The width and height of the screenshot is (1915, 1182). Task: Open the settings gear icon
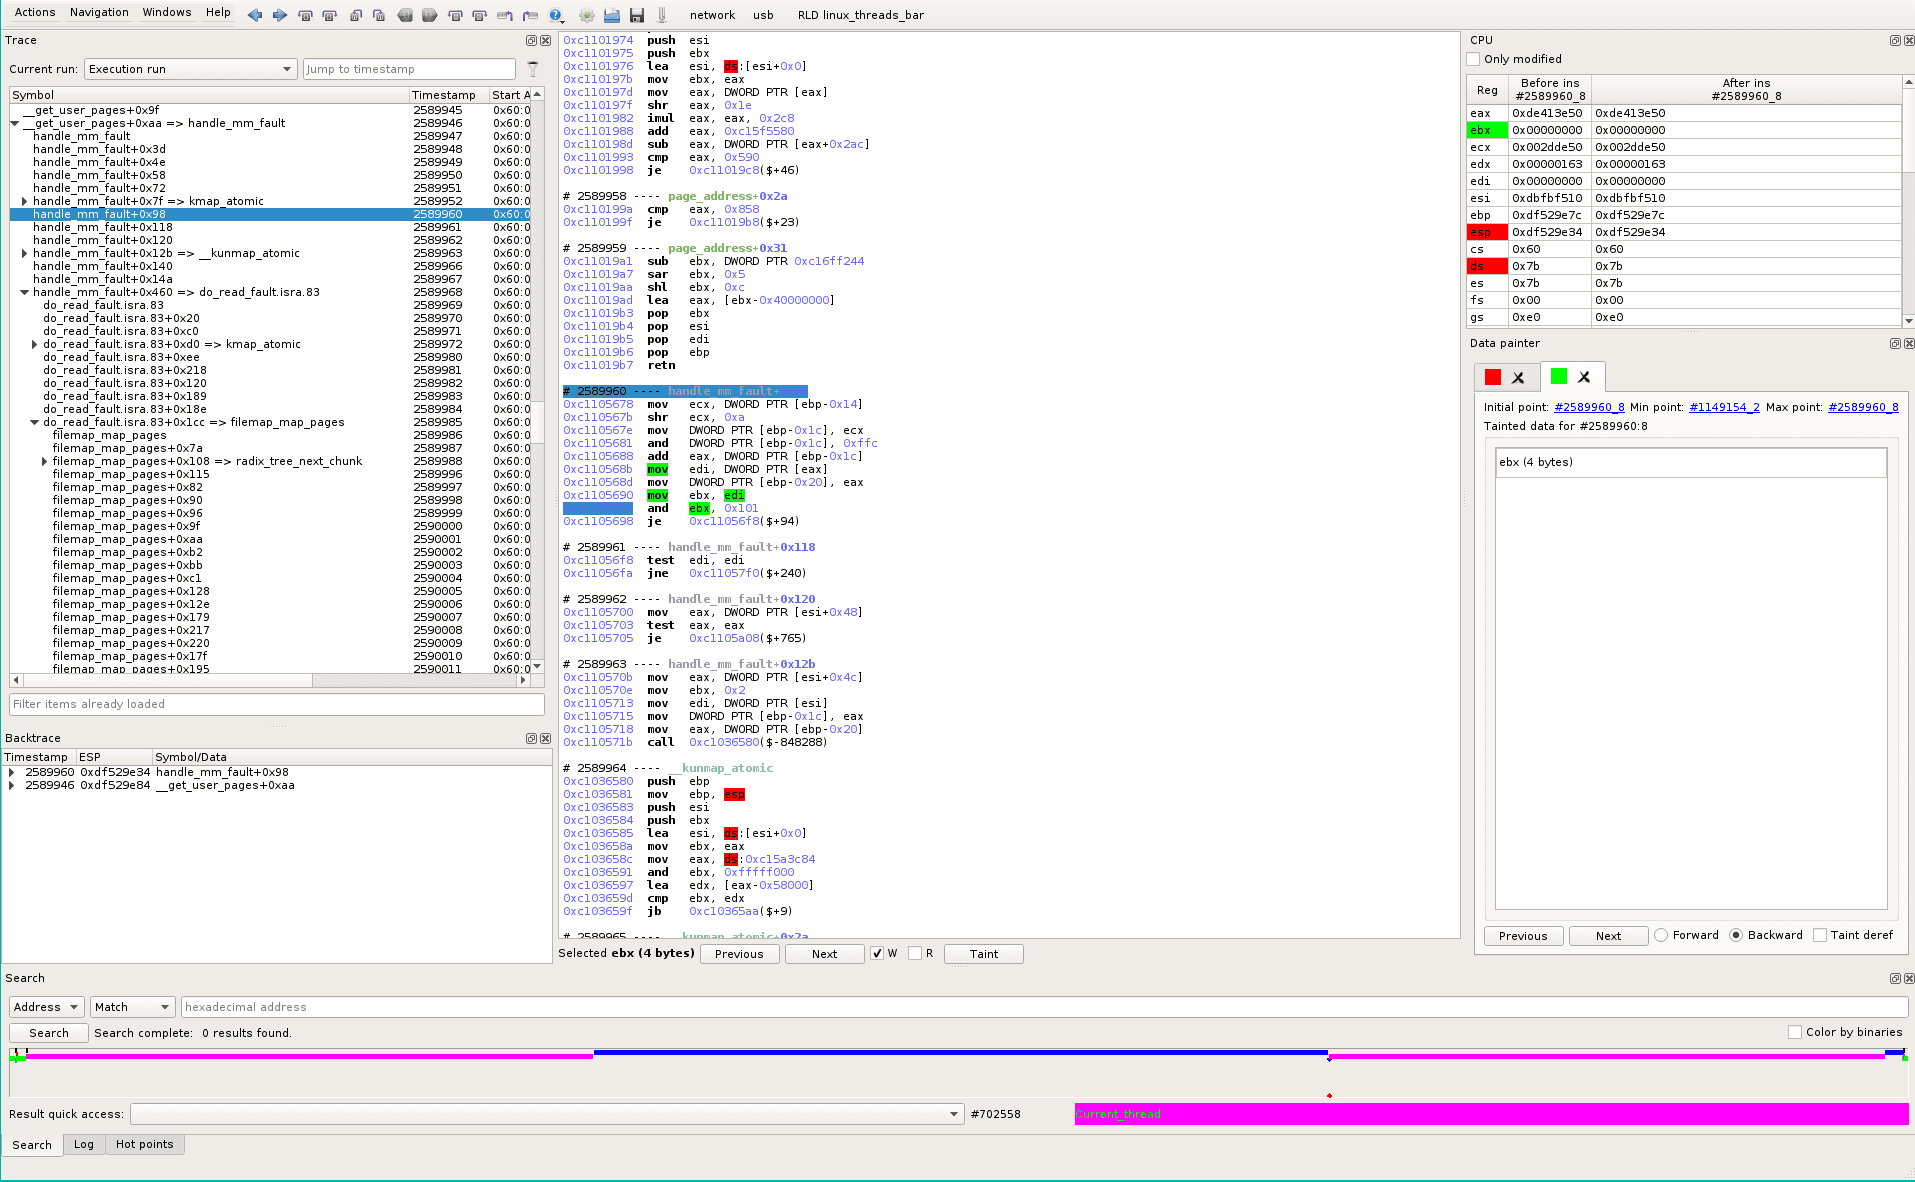(586, 15)
